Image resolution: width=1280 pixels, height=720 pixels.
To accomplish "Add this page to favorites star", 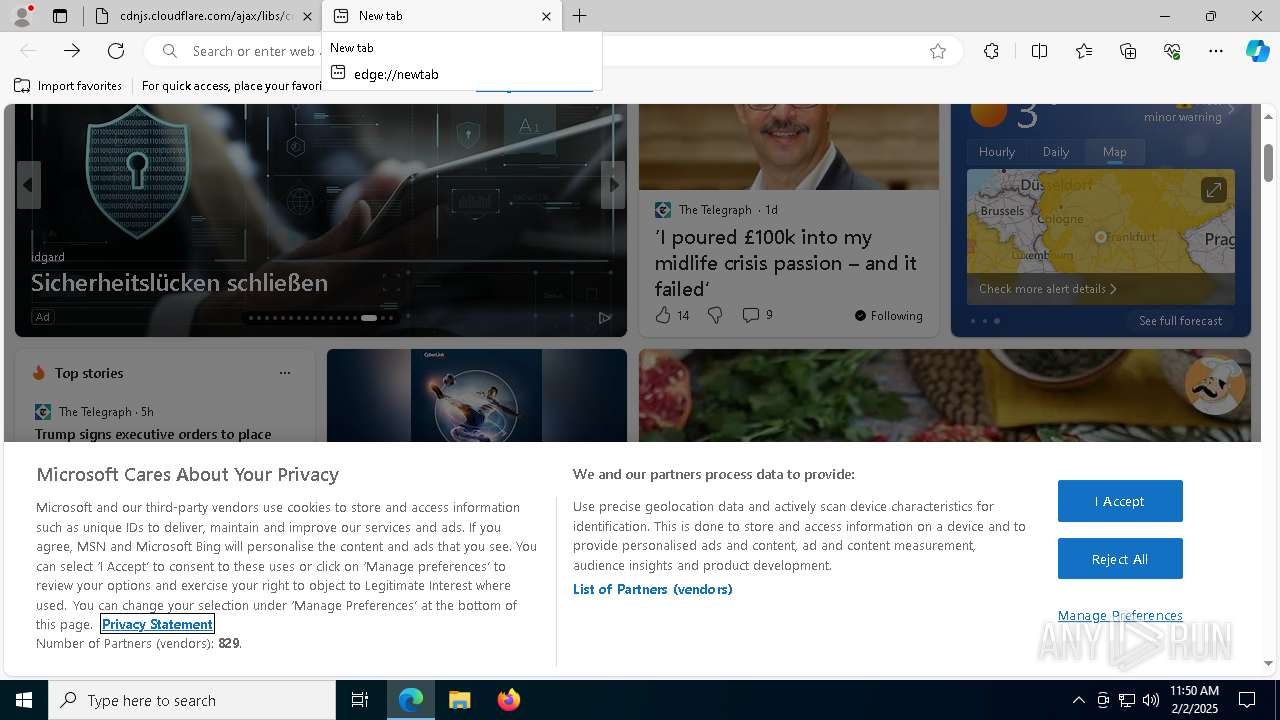I will click(938, 51).
